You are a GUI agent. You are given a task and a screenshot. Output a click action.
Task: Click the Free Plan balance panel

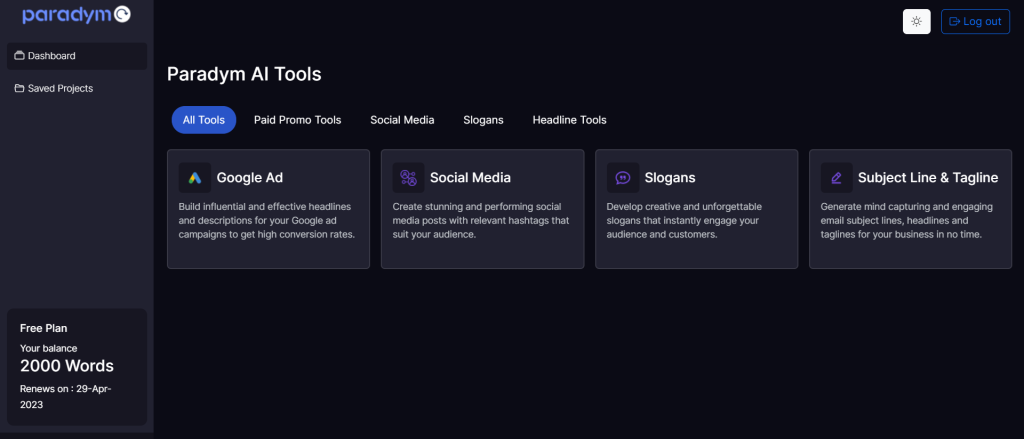coord(77,367)
